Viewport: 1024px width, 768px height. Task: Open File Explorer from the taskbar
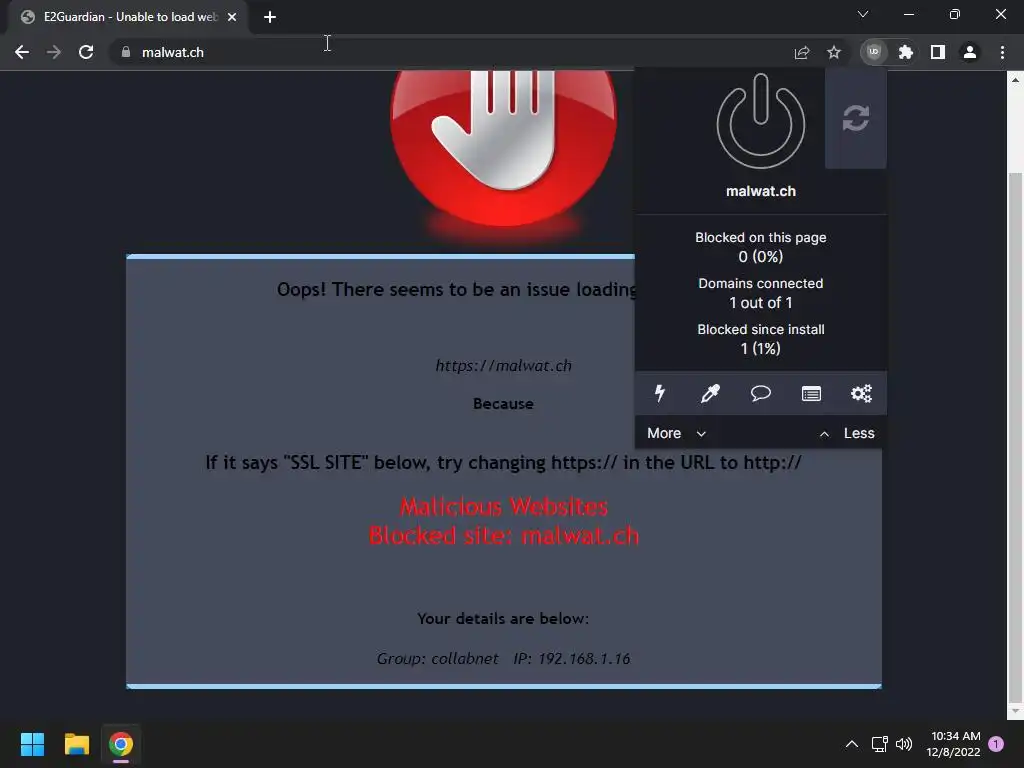pos(76,744)
